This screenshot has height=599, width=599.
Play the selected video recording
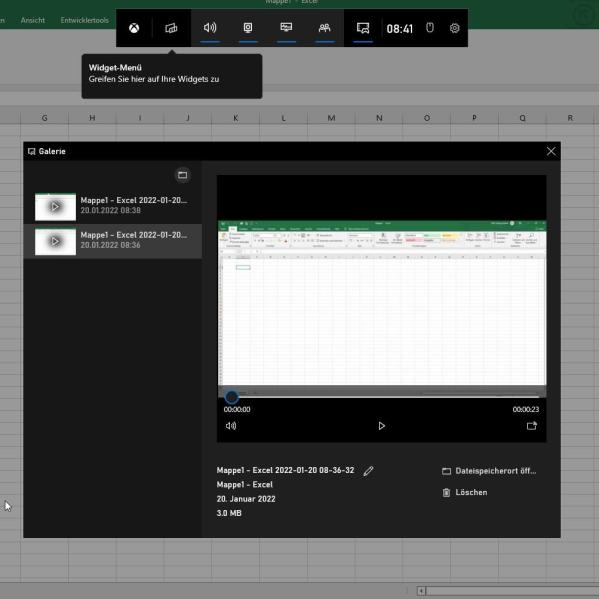click(x=381, y=426)
